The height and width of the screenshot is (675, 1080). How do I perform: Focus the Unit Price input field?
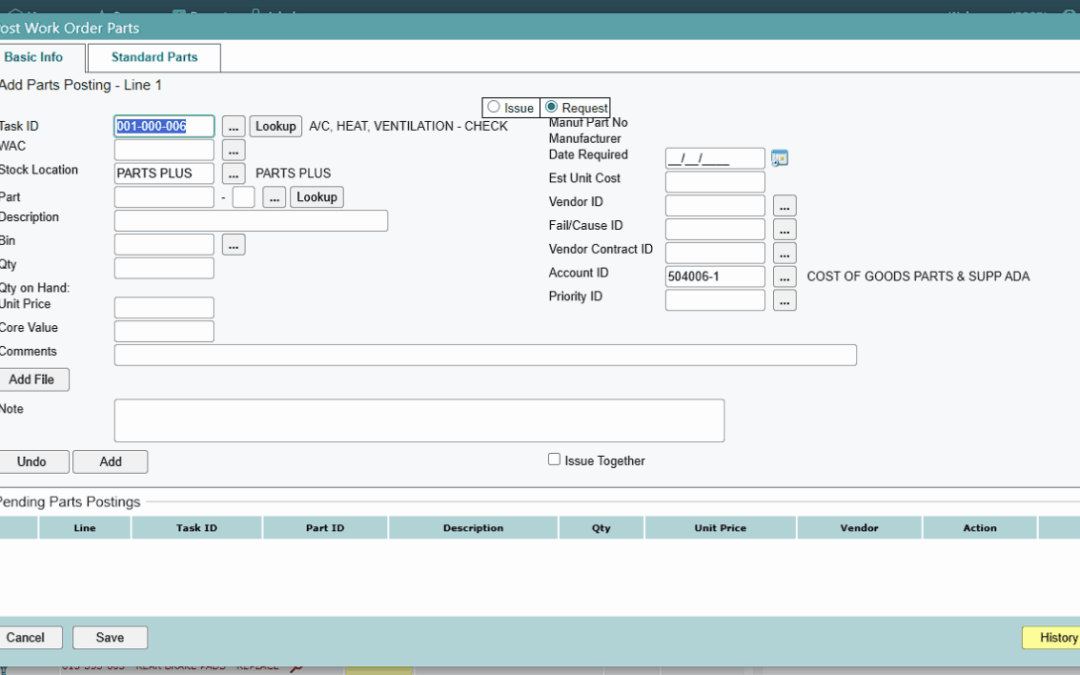pos(164,308)
